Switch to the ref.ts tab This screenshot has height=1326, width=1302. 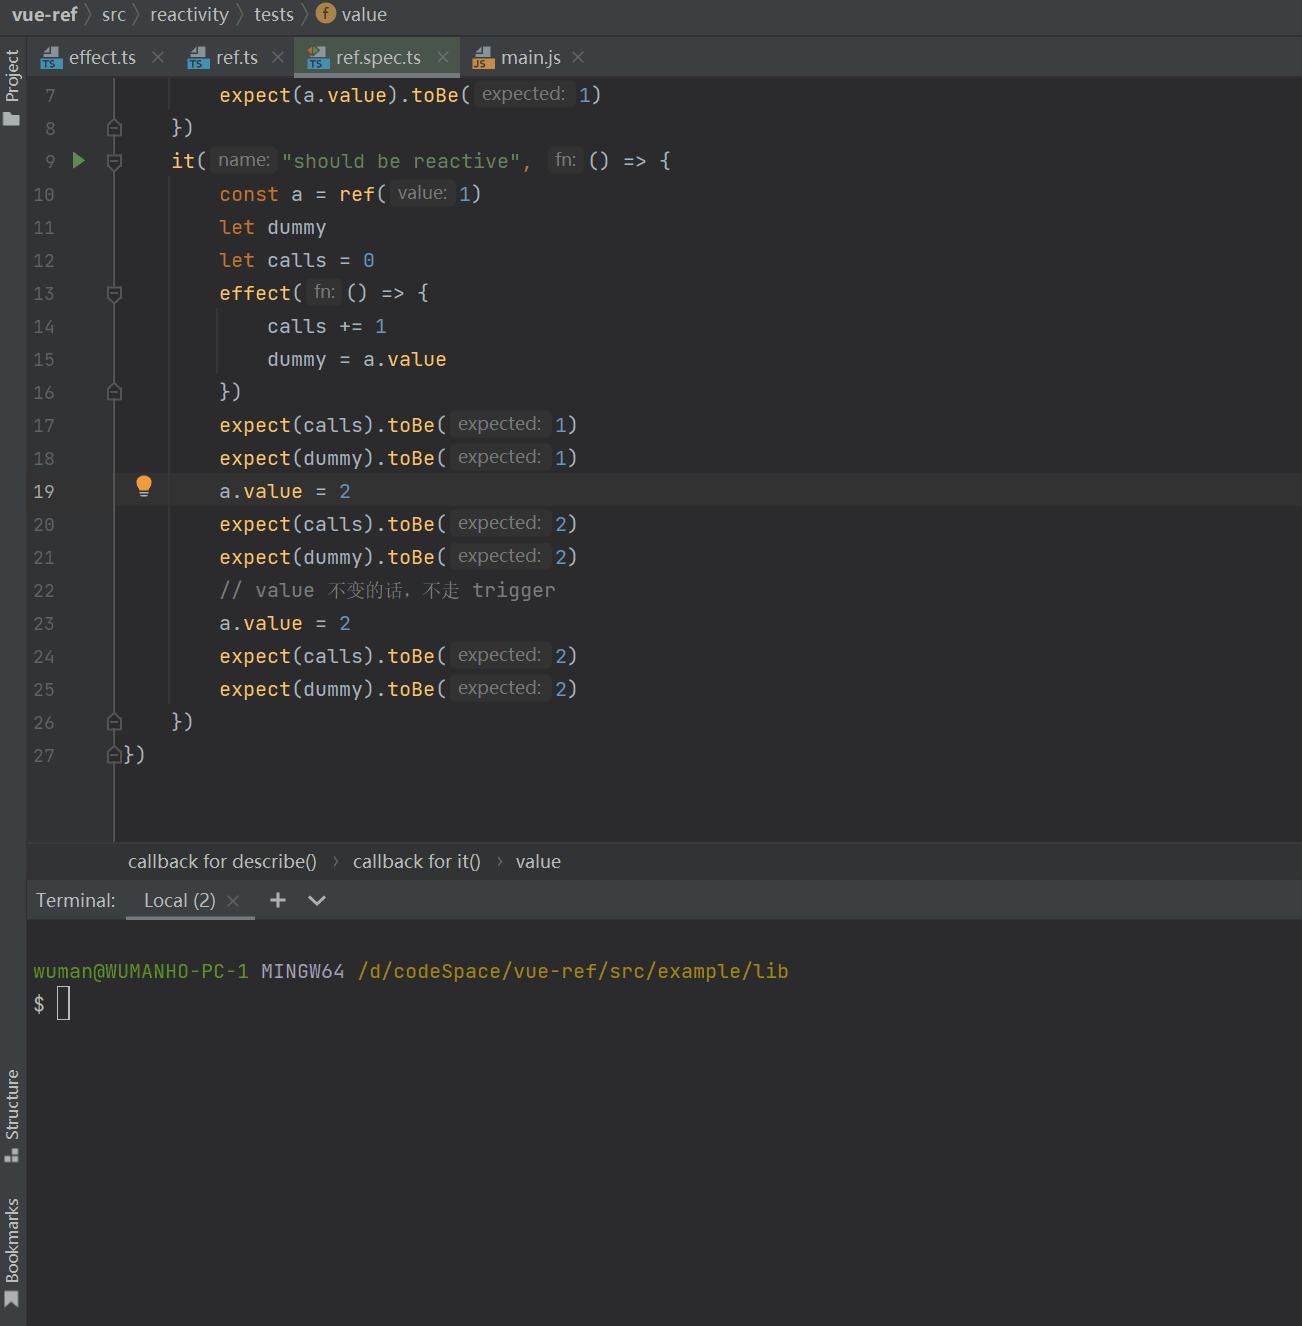[236, 58]
